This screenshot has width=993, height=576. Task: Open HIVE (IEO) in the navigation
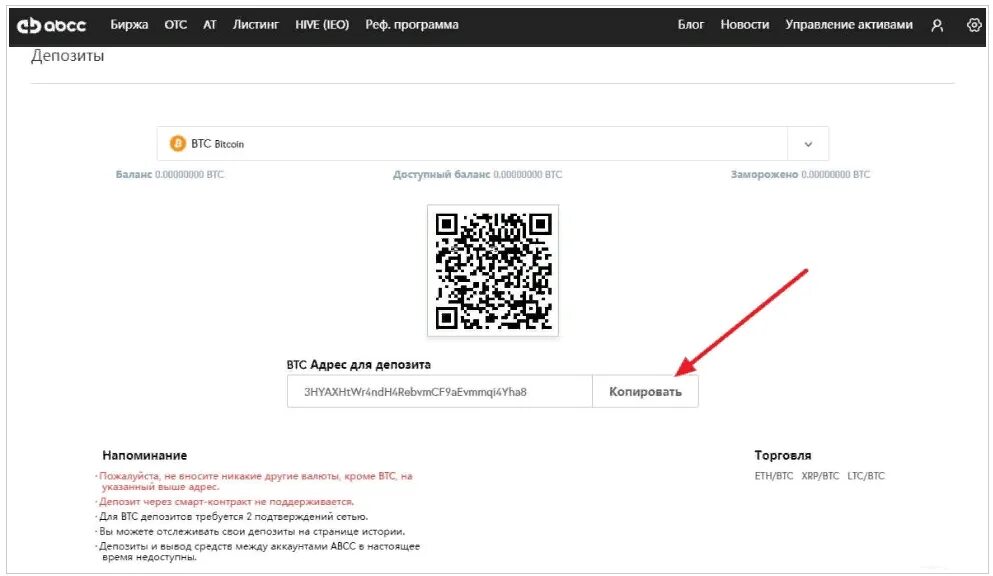[x=322, y=25]
